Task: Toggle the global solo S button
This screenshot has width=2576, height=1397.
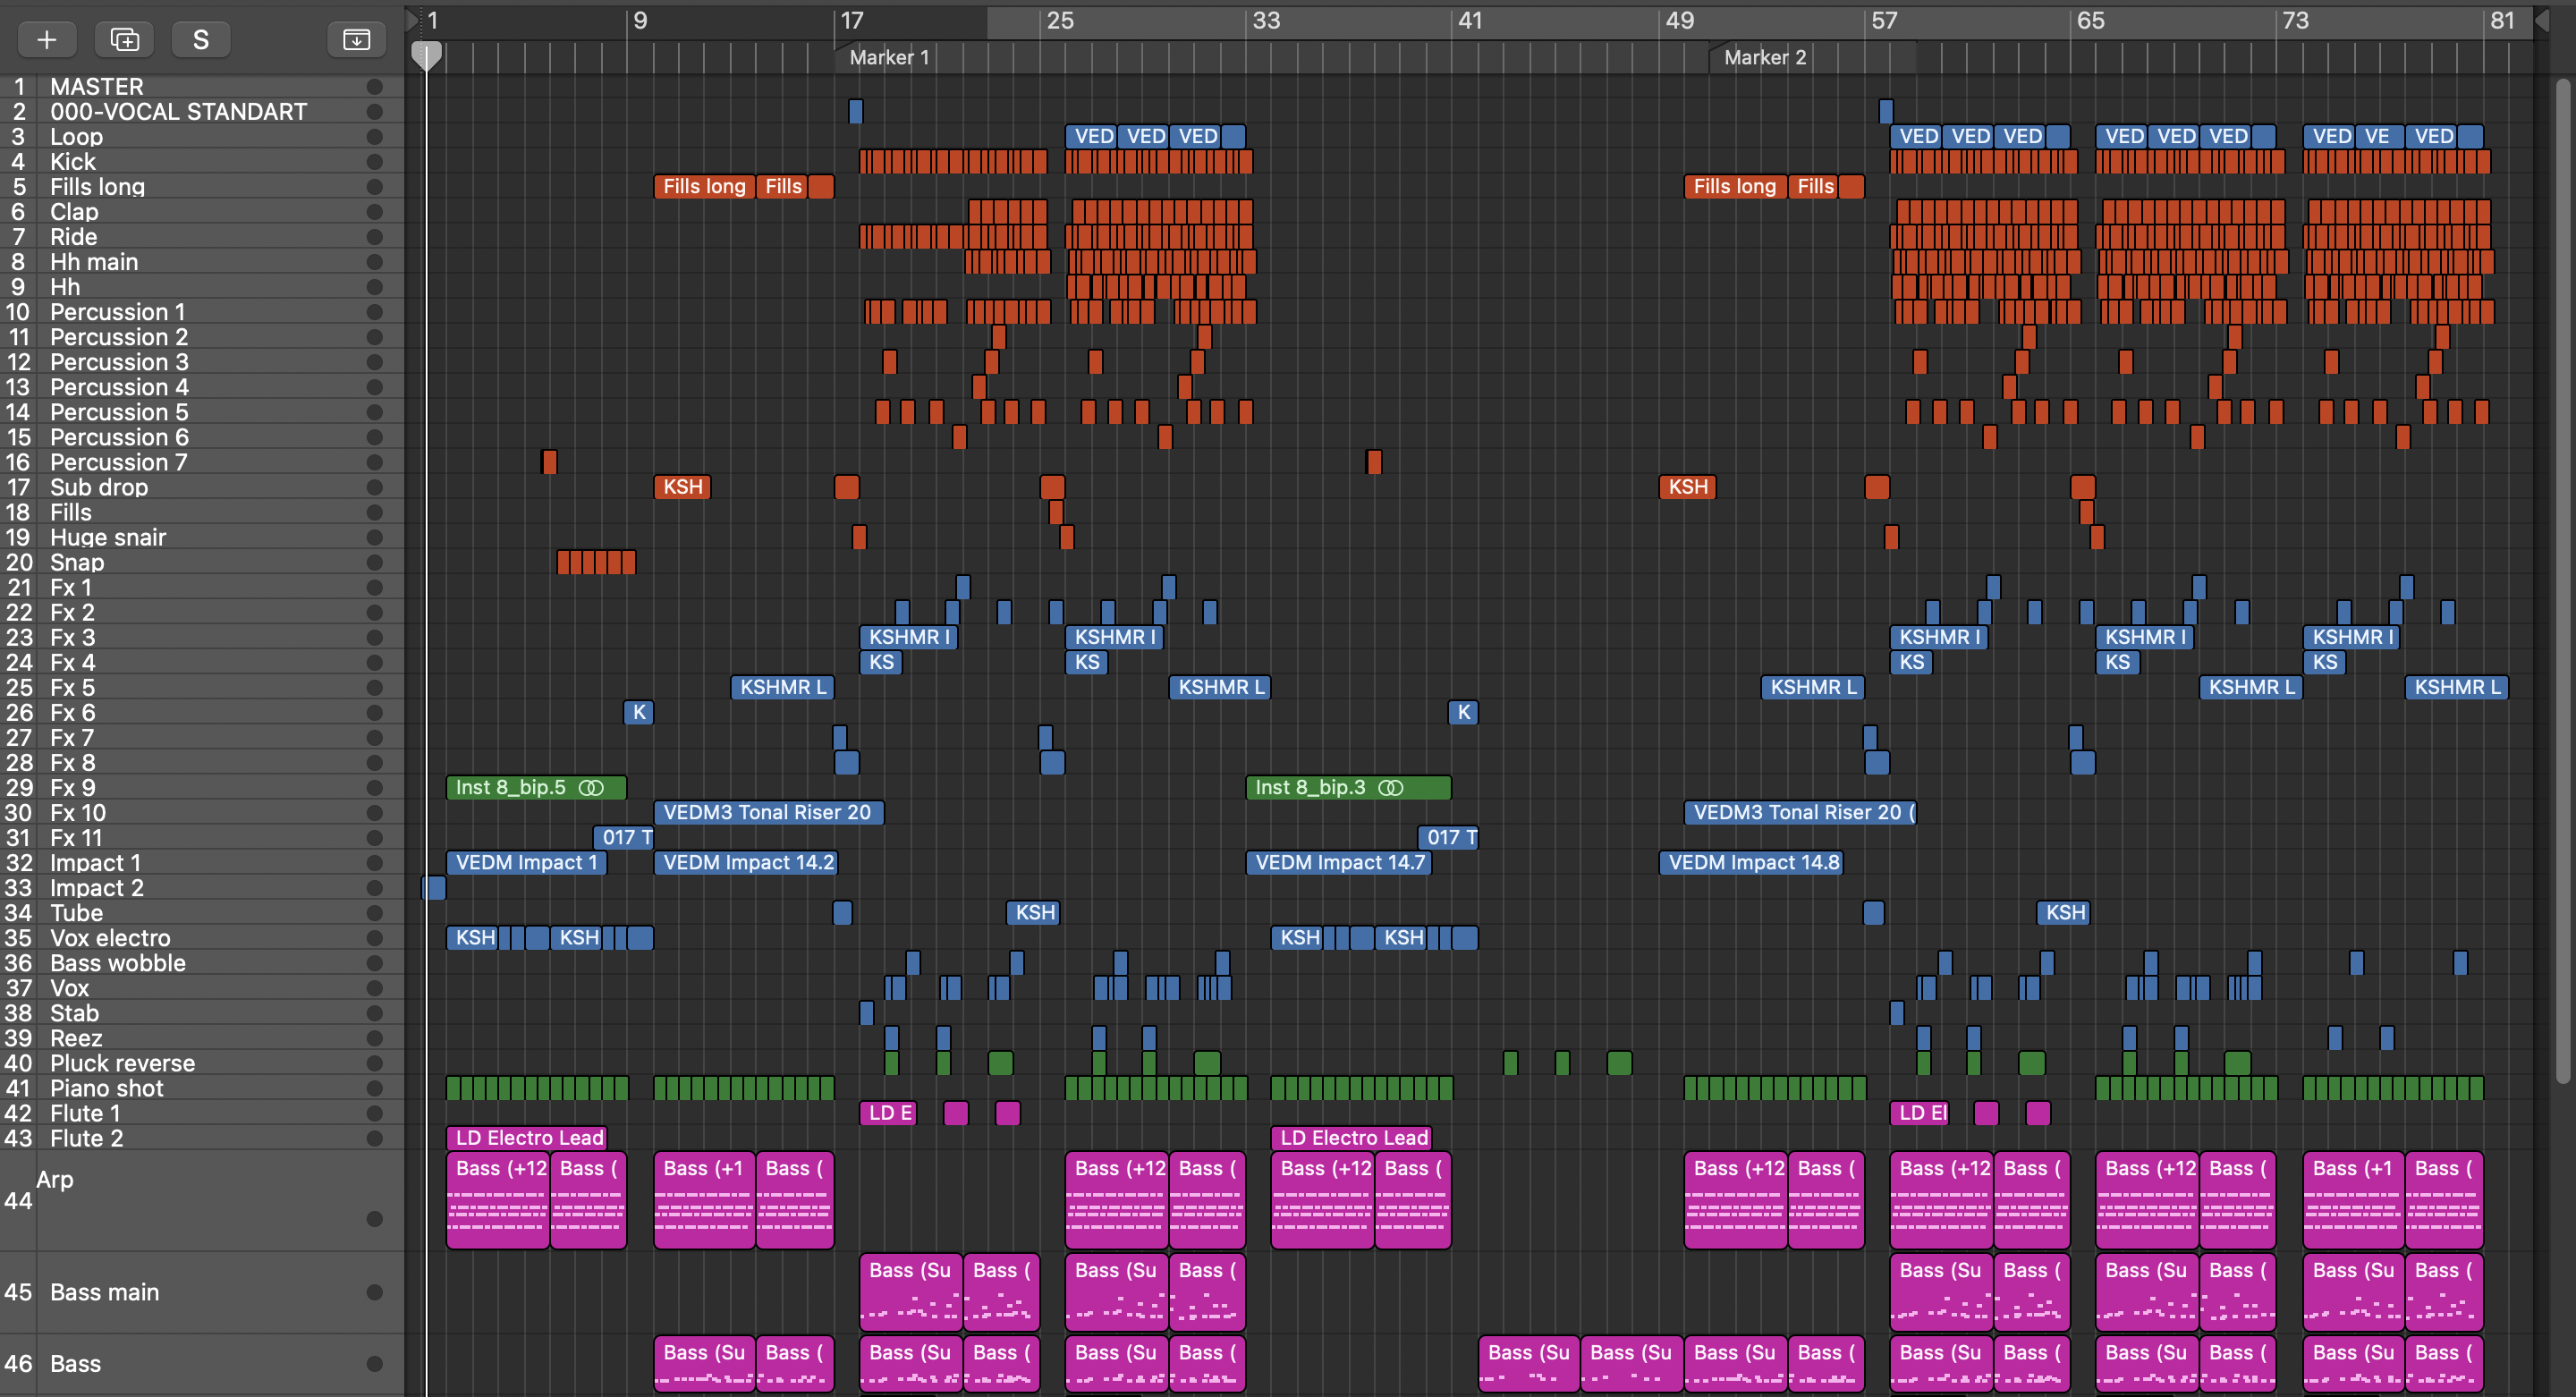Action: pos(201,39)
